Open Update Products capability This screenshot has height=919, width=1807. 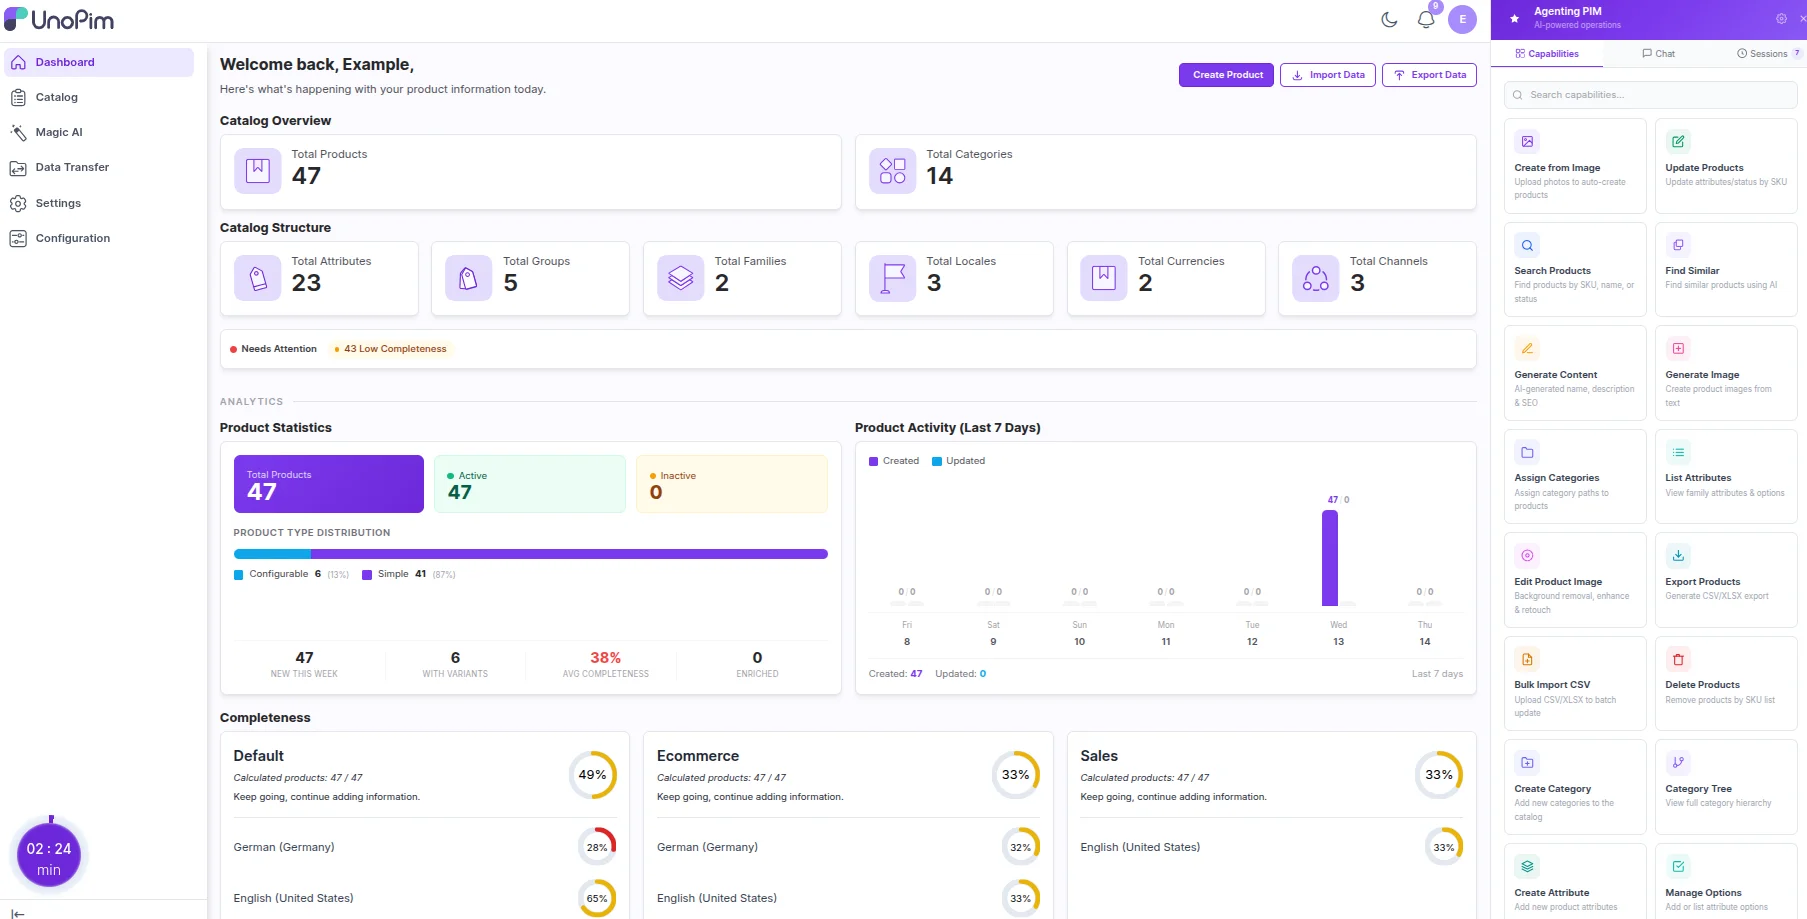1725,166
